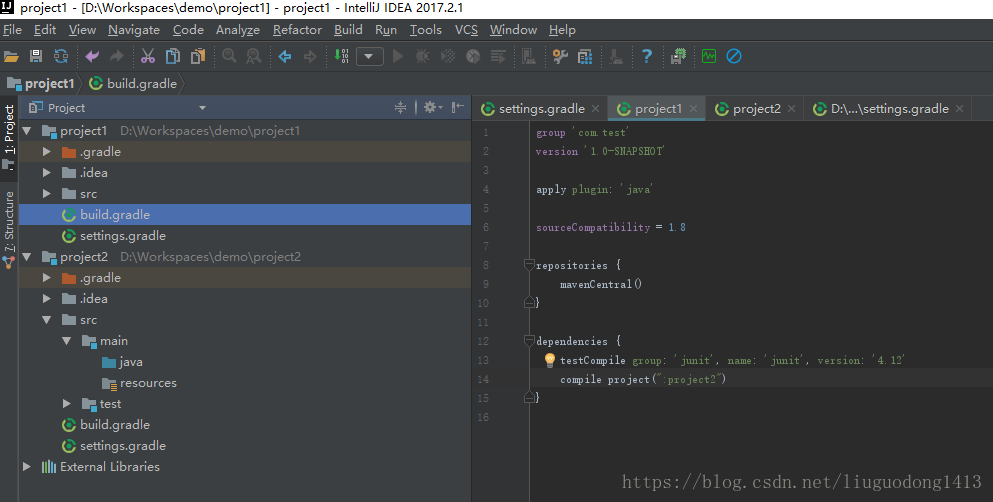
Task: Click the Synchronize toolbar icon
Action: 61,56
